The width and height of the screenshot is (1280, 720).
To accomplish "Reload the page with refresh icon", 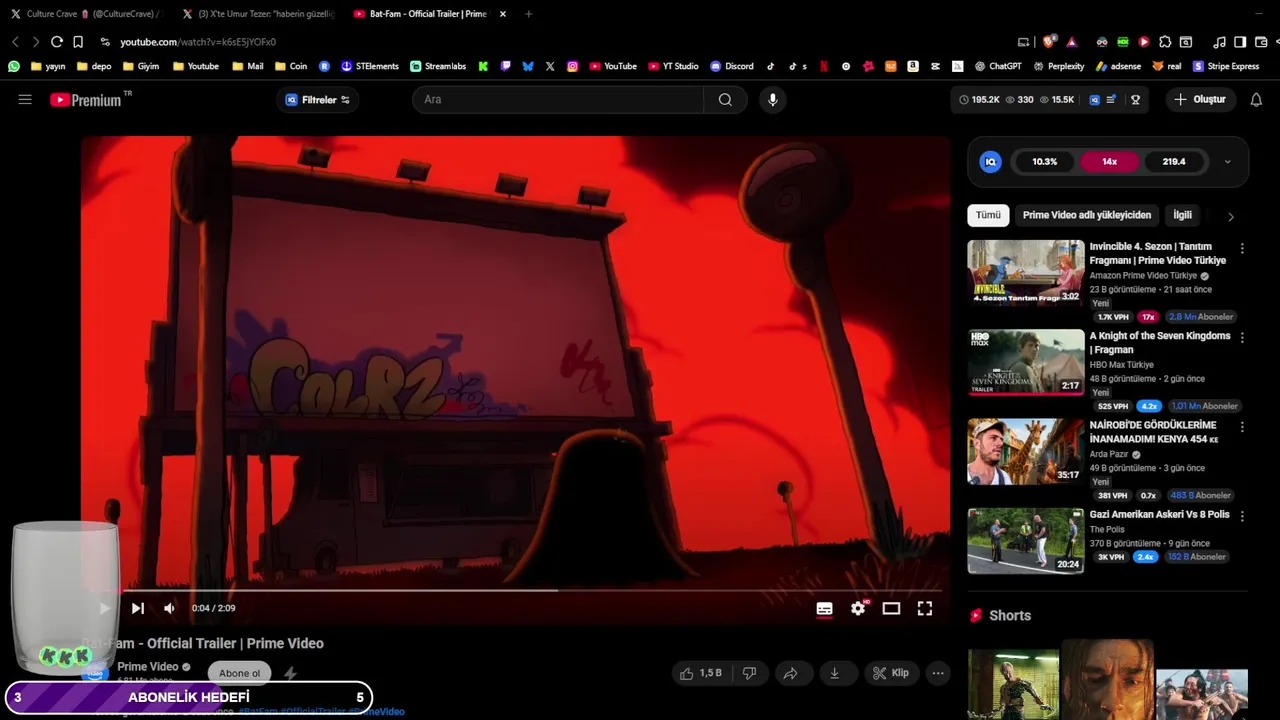I will (57, 42).
